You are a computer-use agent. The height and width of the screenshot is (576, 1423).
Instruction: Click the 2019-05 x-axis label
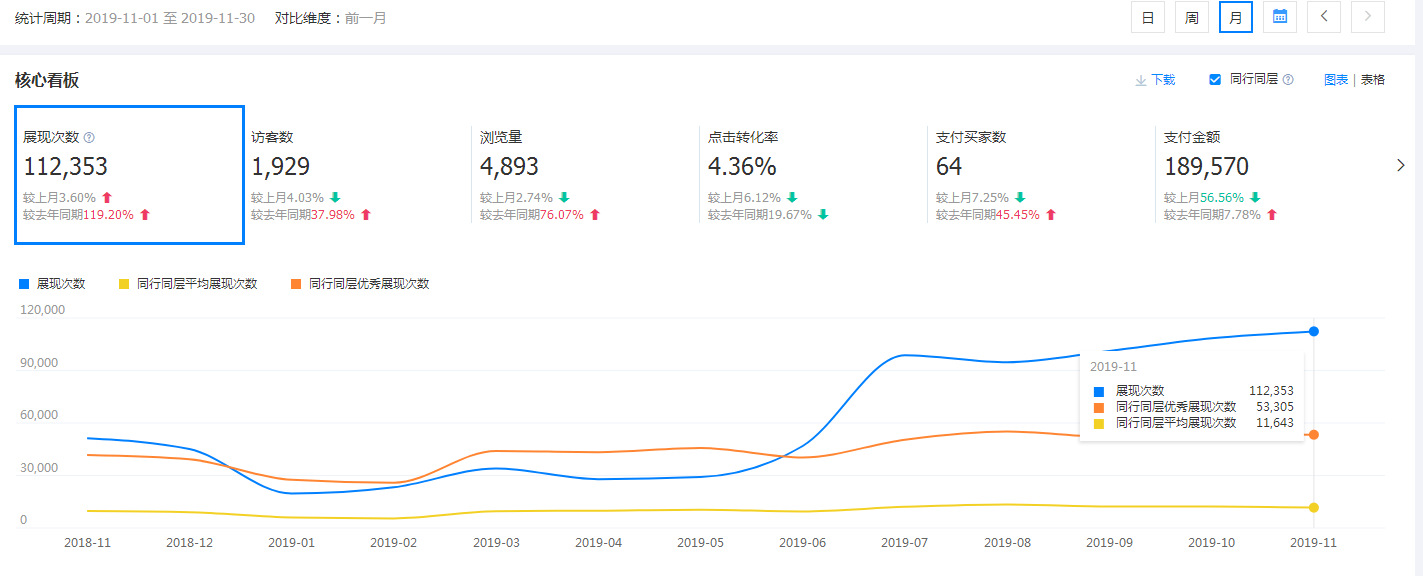[x=700, y=542]
